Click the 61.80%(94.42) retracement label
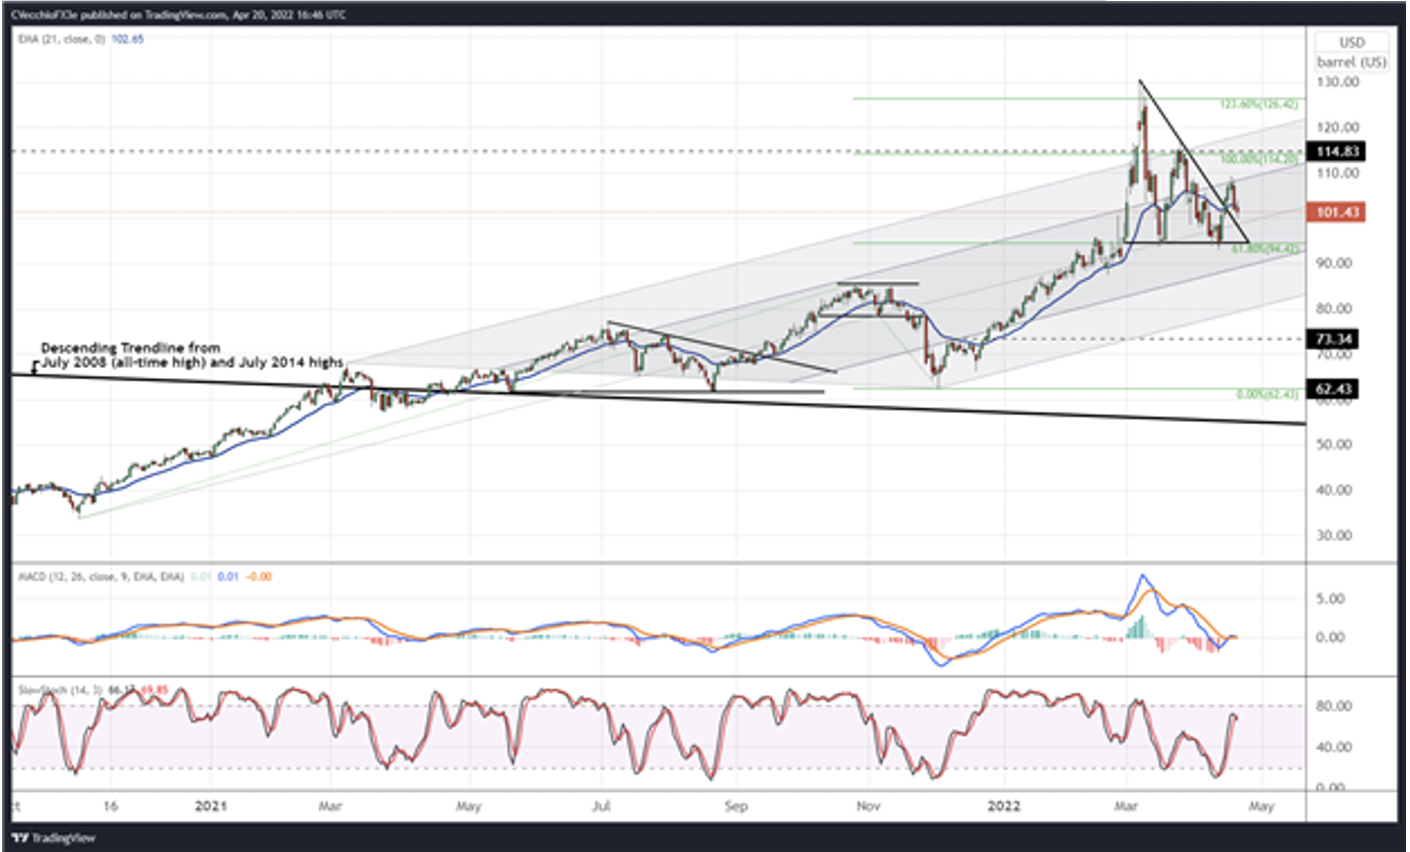The image size is (1410, 852). tap(1265, 247)
